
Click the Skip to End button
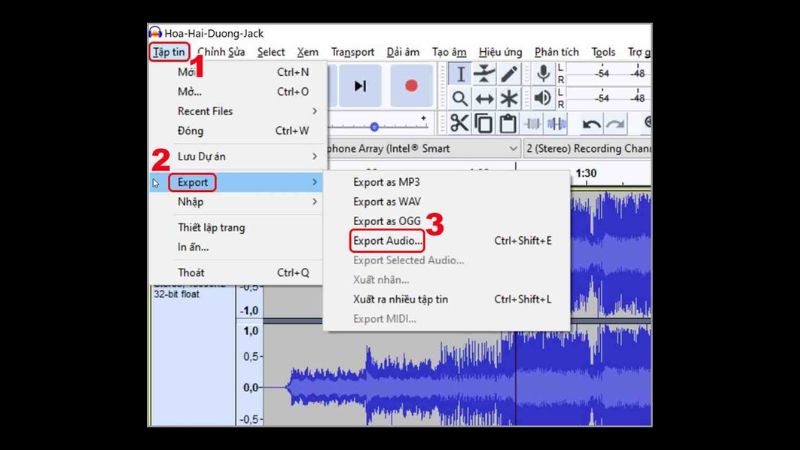[x=360, y=86]
